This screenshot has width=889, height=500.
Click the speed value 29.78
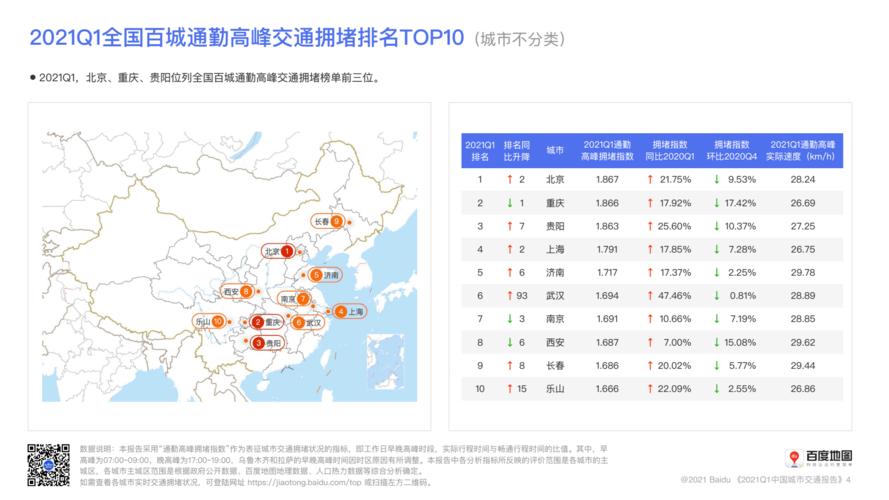coord(803,273)
